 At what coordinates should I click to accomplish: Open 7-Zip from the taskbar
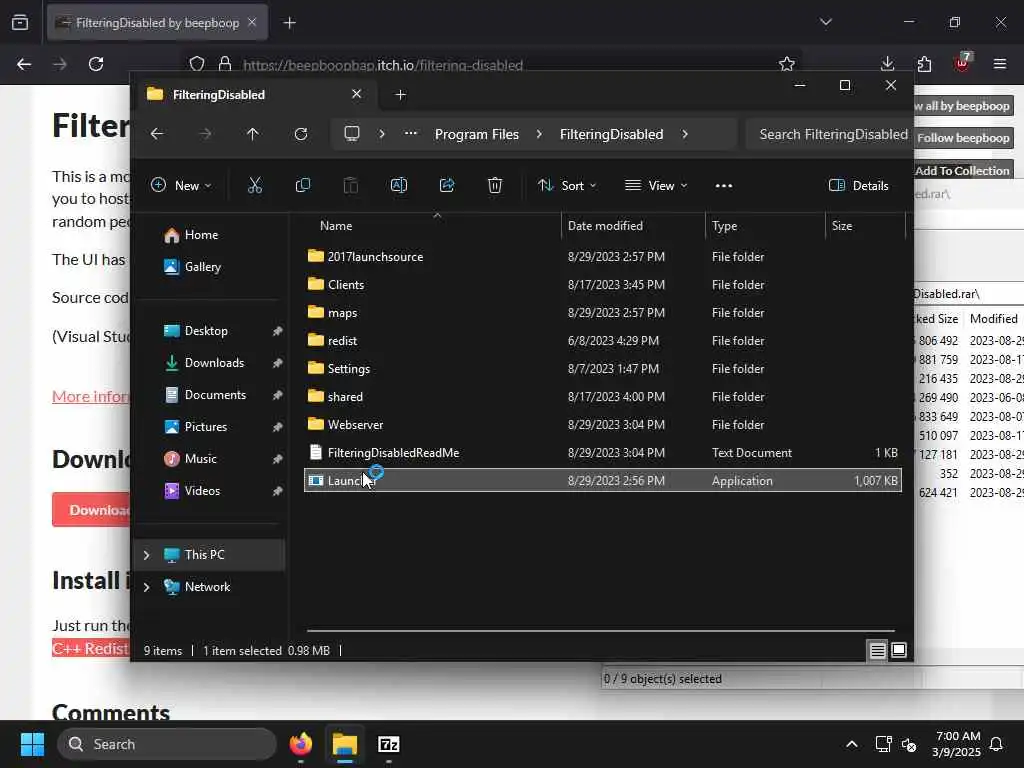[x=389, y=744]
